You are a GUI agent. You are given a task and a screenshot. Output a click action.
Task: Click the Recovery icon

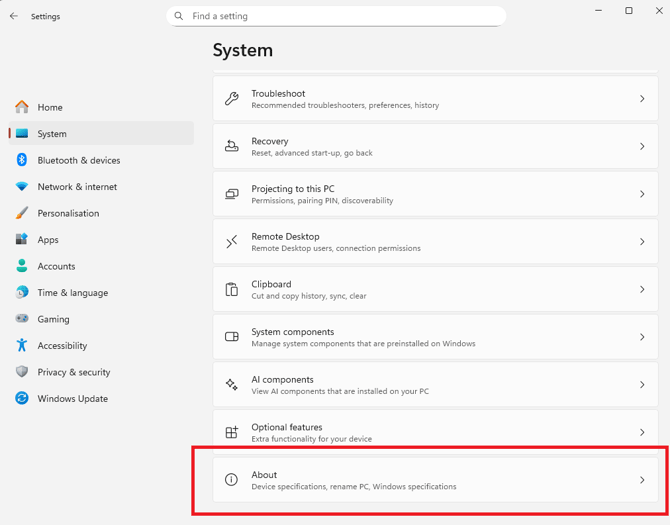[x=232, y=146]
